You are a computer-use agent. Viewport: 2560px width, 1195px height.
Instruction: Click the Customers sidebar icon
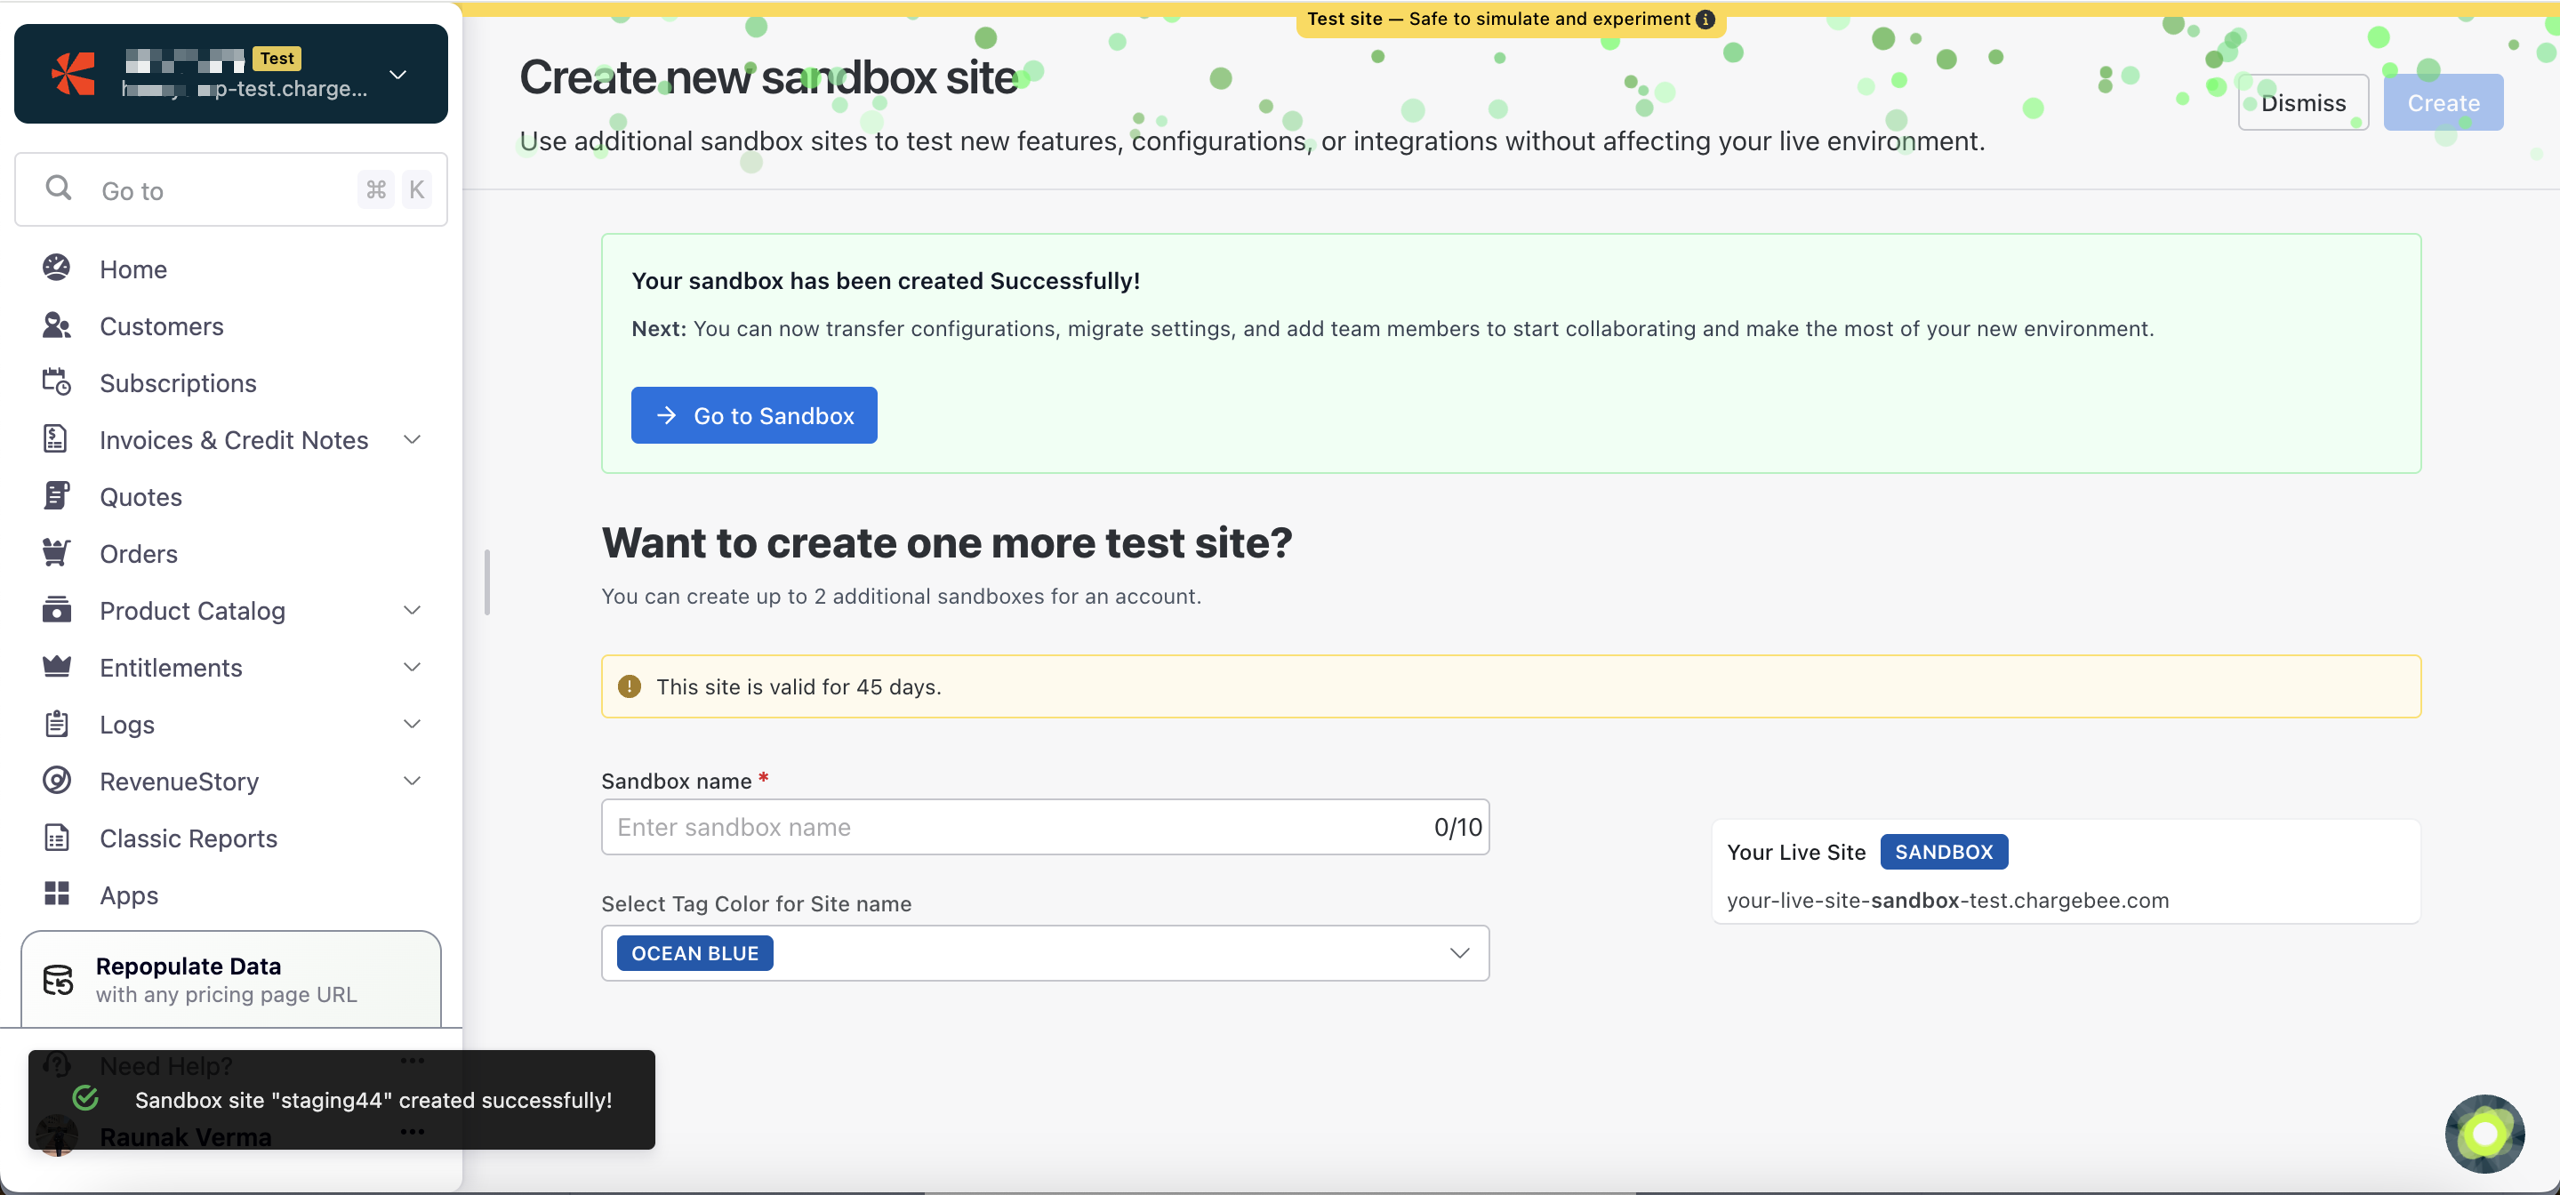(57, 325)
